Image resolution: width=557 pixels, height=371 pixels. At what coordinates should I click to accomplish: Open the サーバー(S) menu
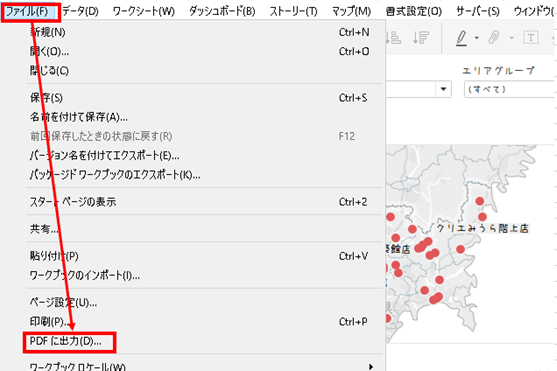point(477,11)
